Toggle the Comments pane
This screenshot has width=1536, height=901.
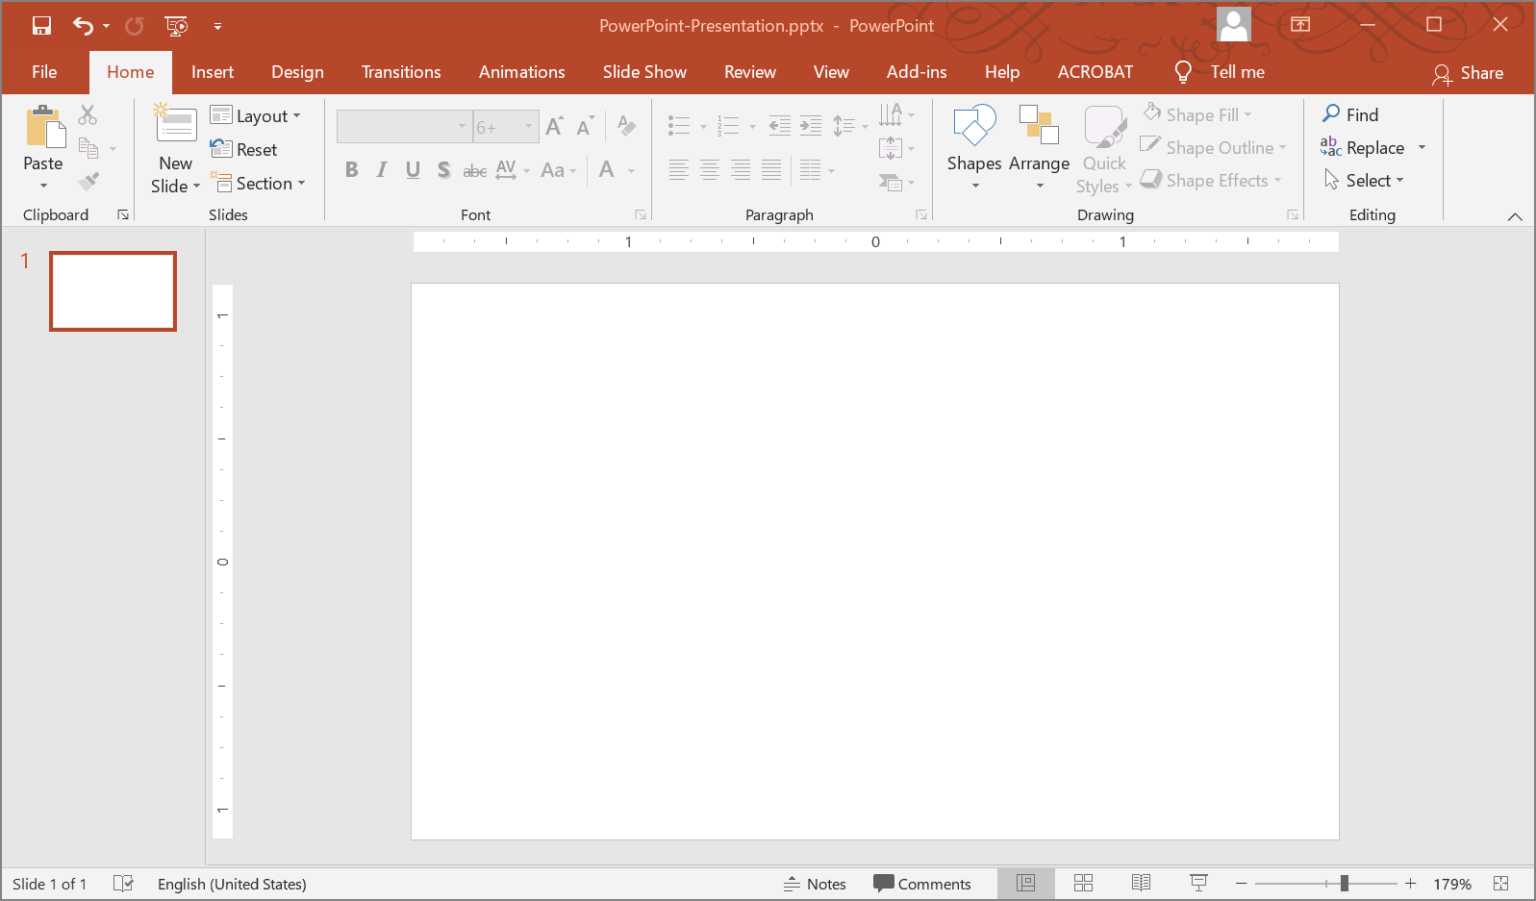[x=922, y=884]
